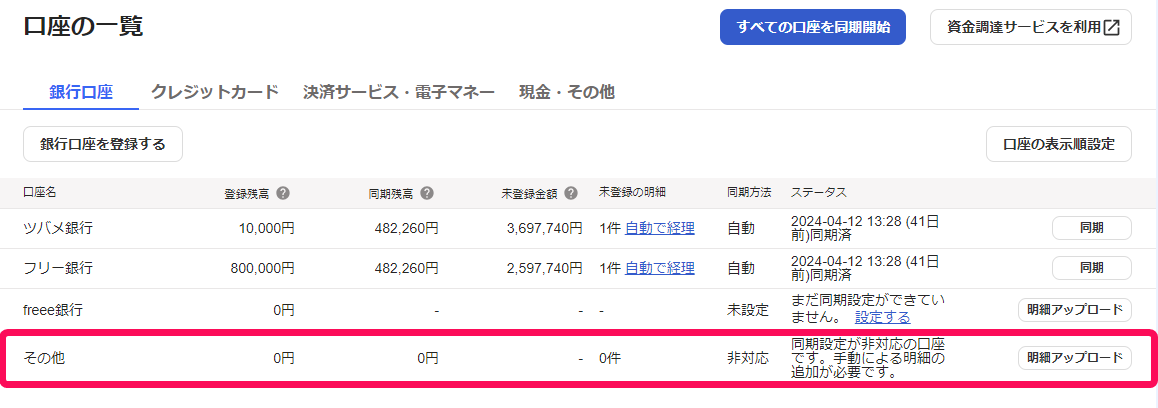Click 自動で経理 link for ツバメ銀行
Viewport: 1158px width, 408px height.
tap(659, 228)
